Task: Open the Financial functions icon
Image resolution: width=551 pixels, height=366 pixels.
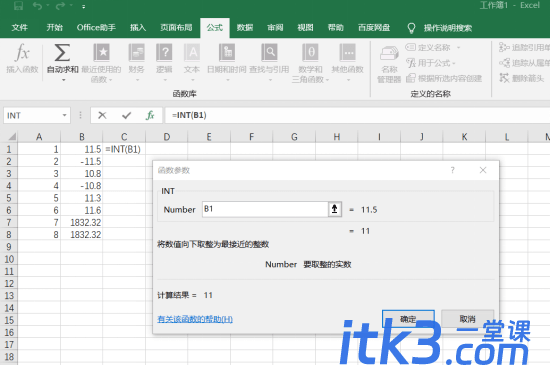Action: point(137,53)
